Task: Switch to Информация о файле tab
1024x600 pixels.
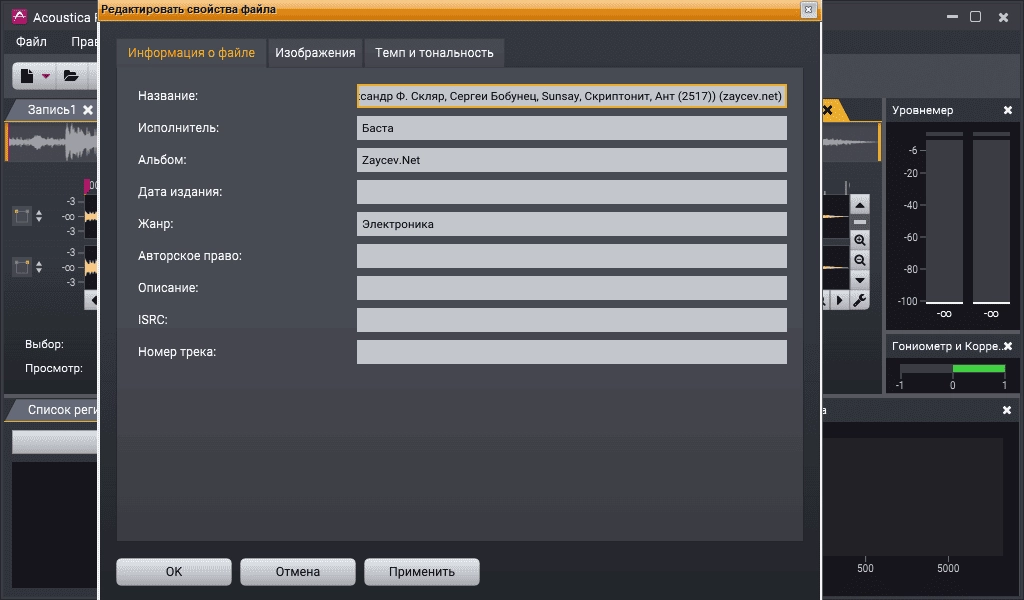Action: click(191, 53)
